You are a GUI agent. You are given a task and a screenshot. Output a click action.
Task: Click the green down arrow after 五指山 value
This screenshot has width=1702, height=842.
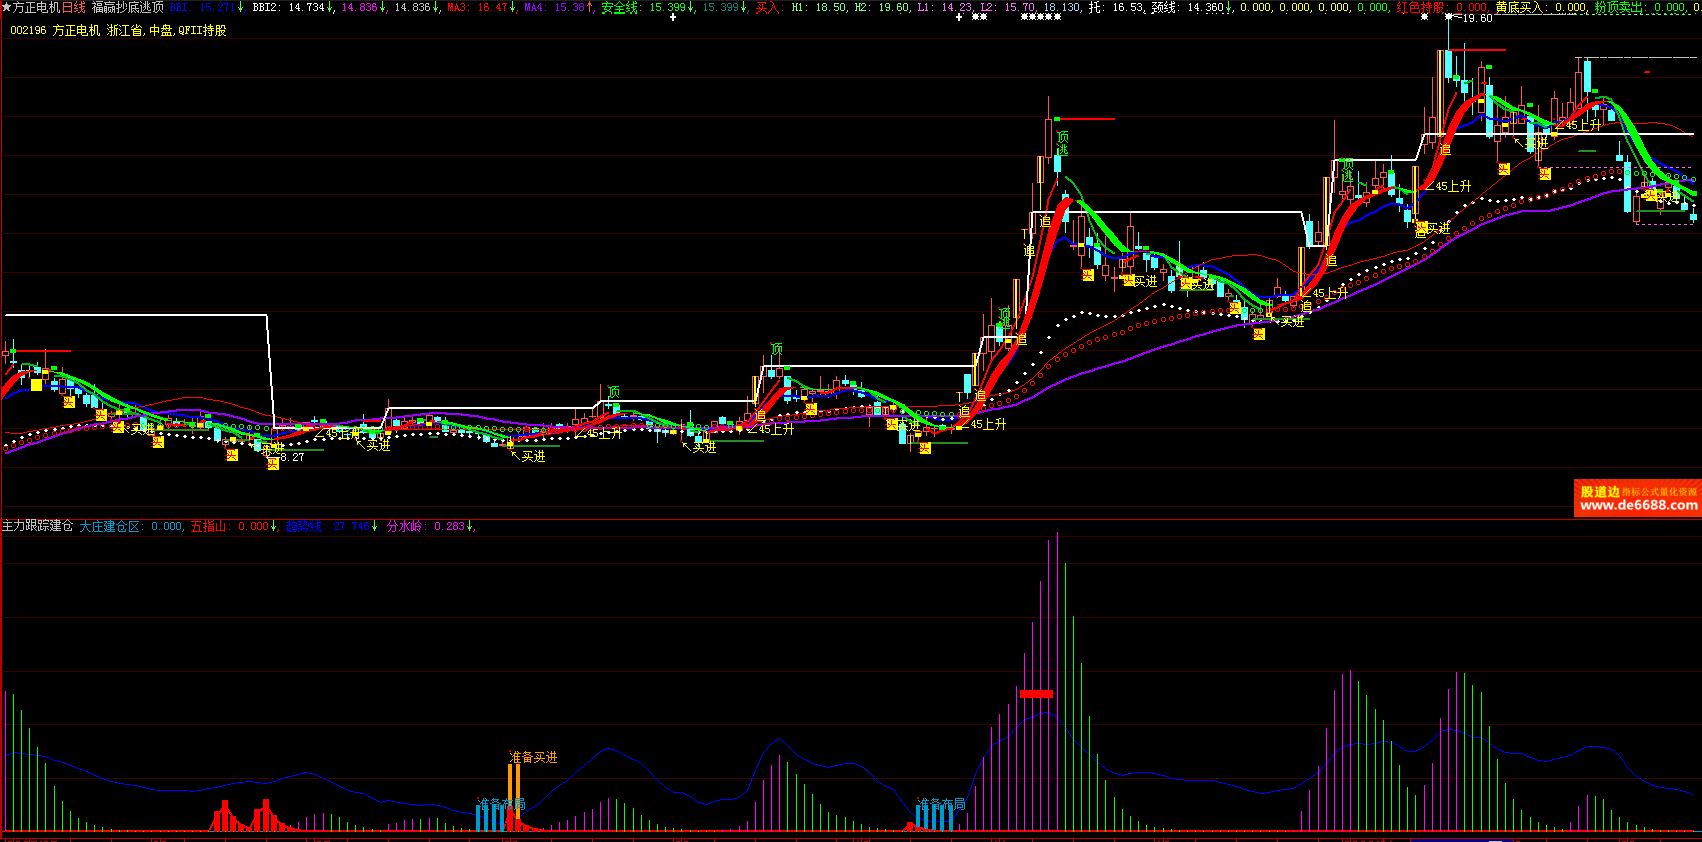[x=274, y=526]
